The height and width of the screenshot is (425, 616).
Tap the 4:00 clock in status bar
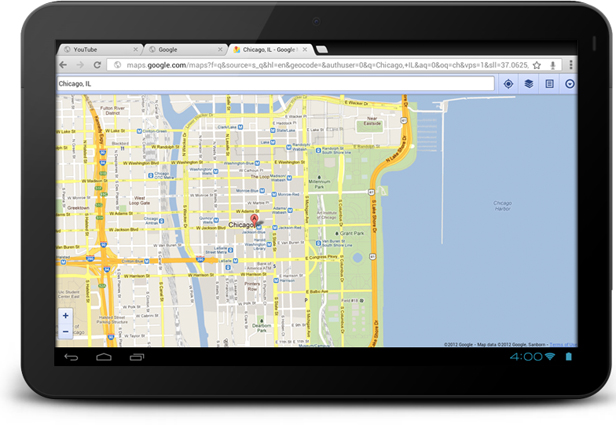click(x=526, y=357)
